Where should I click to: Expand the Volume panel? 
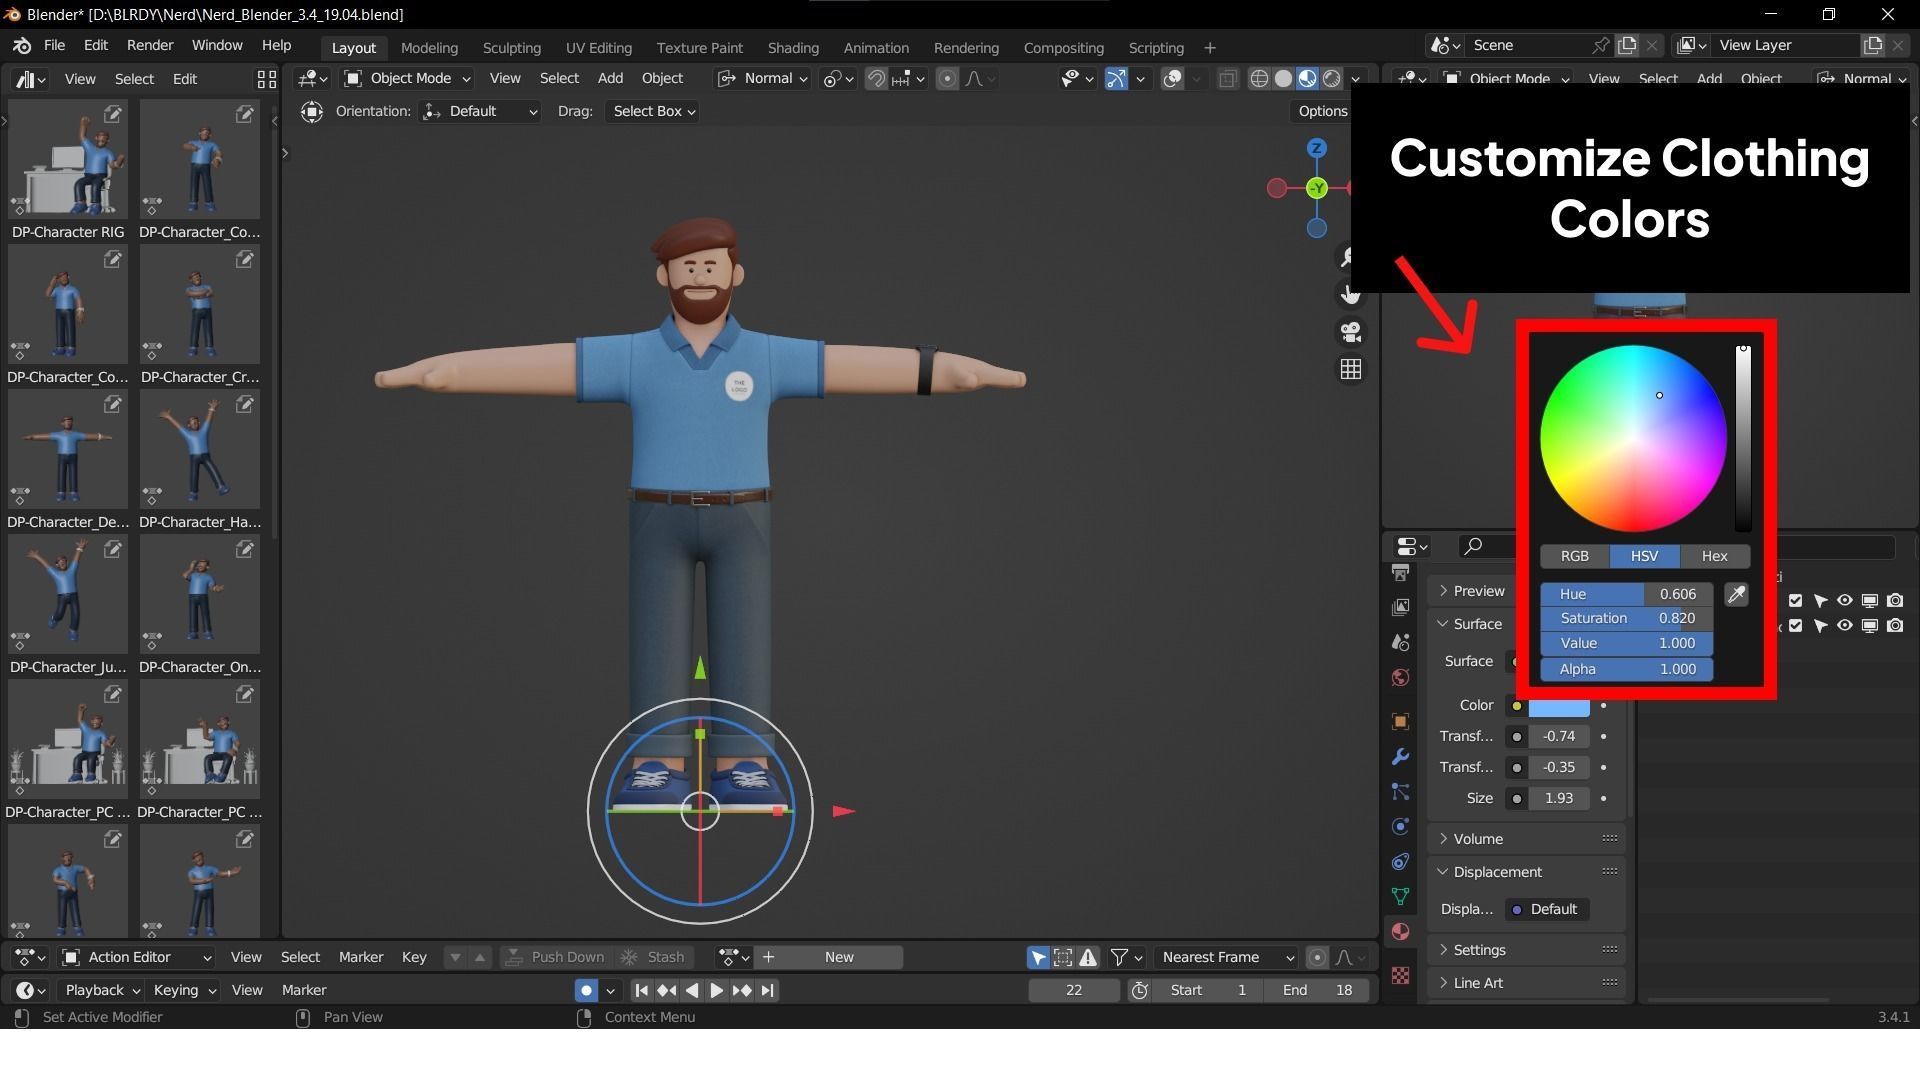click(x=1528, y=839)
